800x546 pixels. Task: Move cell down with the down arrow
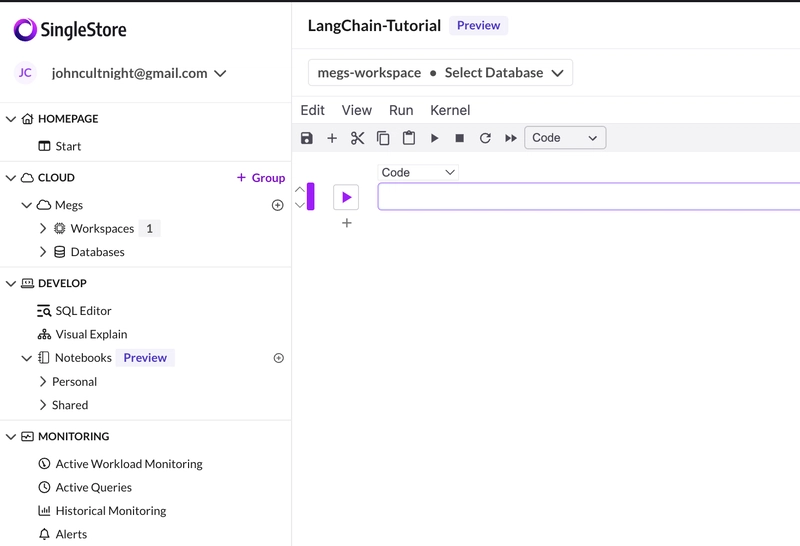(x=299, y=205)
